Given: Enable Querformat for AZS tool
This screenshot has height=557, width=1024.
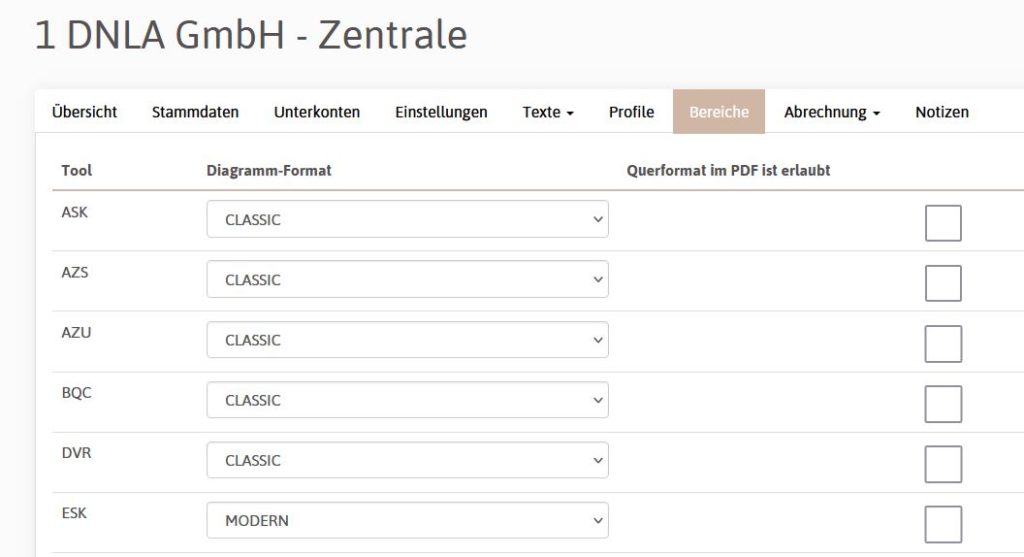Looking at the screenshot, I should click(943, 283).
